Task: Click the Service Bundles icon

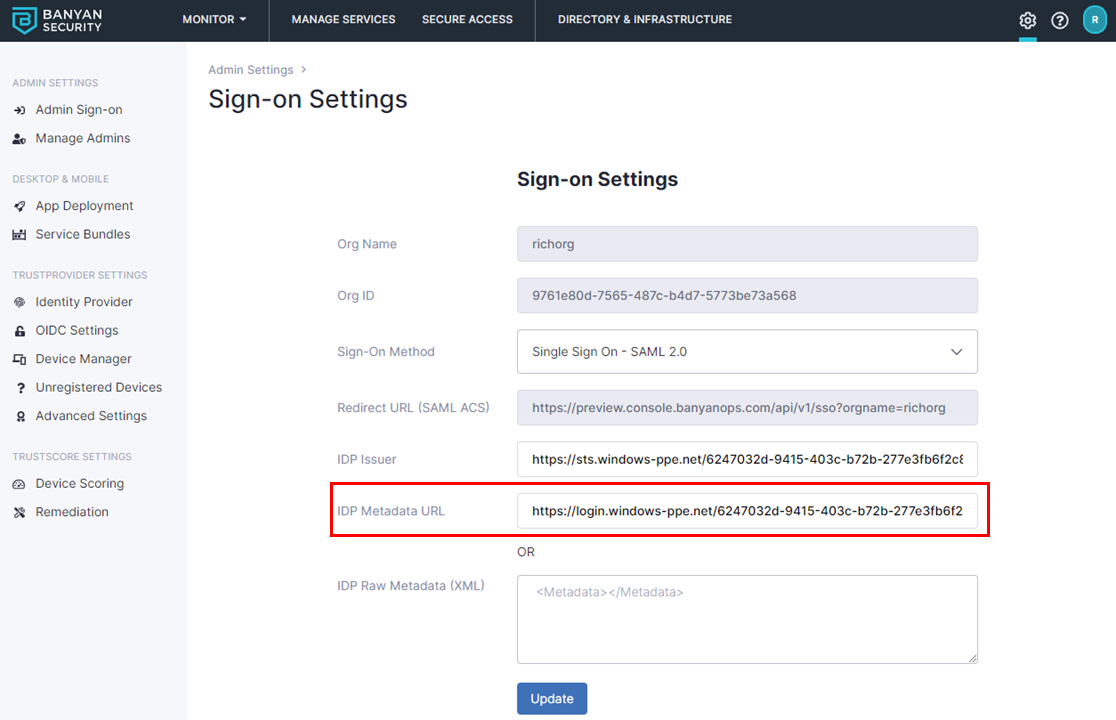Action: tap(19, 235)
